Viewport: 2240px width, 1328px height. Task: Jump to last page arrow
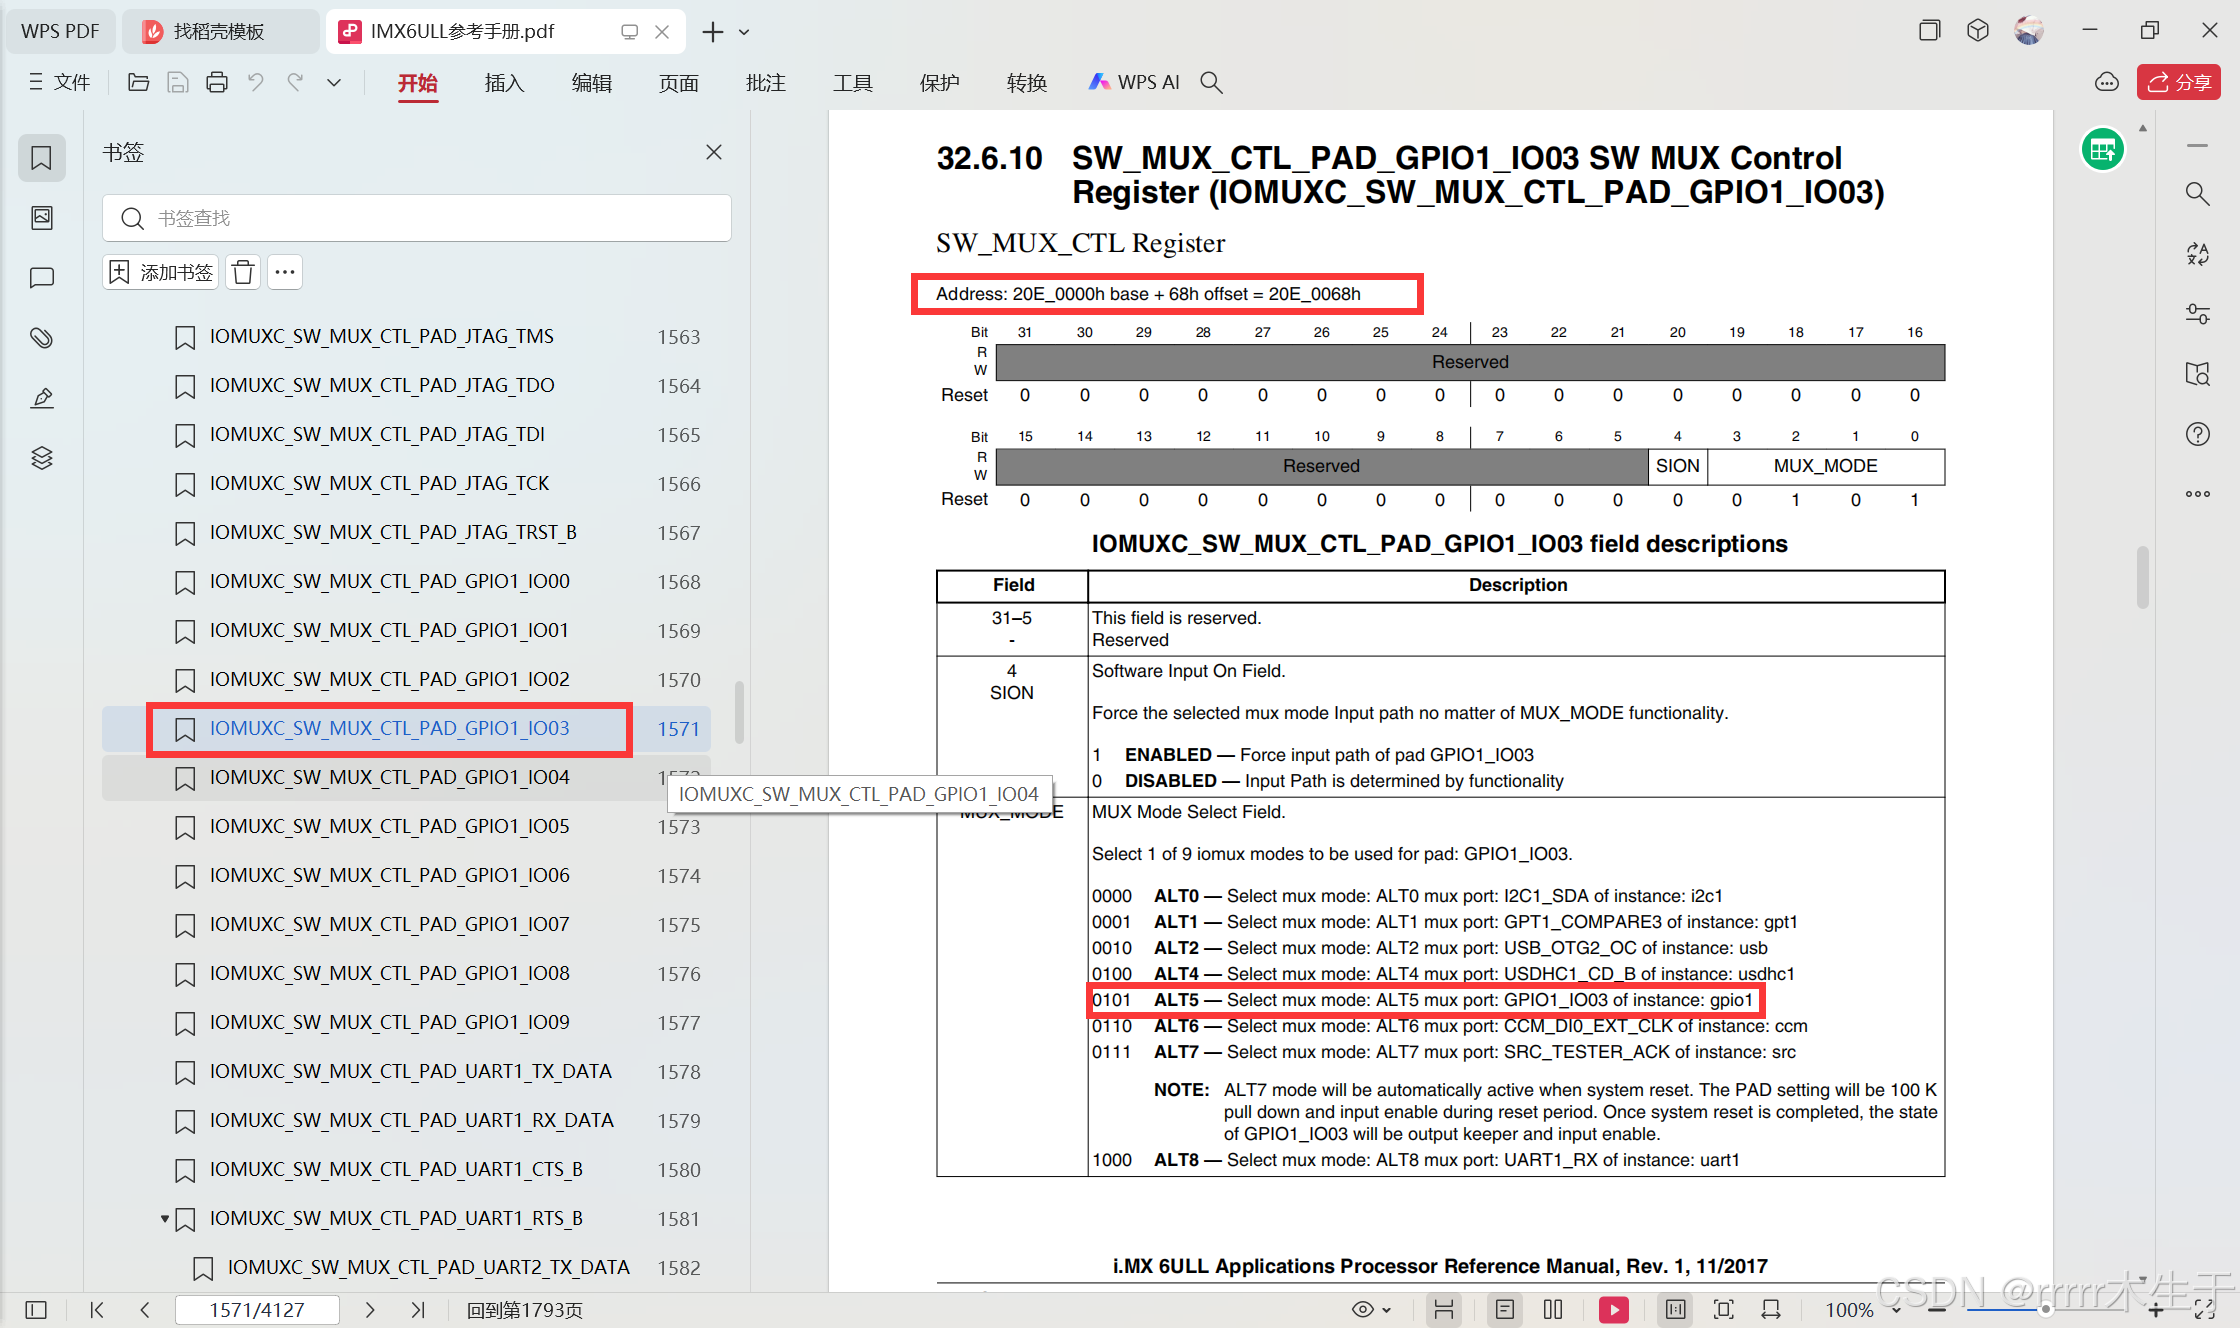(x=418, y=1309)
